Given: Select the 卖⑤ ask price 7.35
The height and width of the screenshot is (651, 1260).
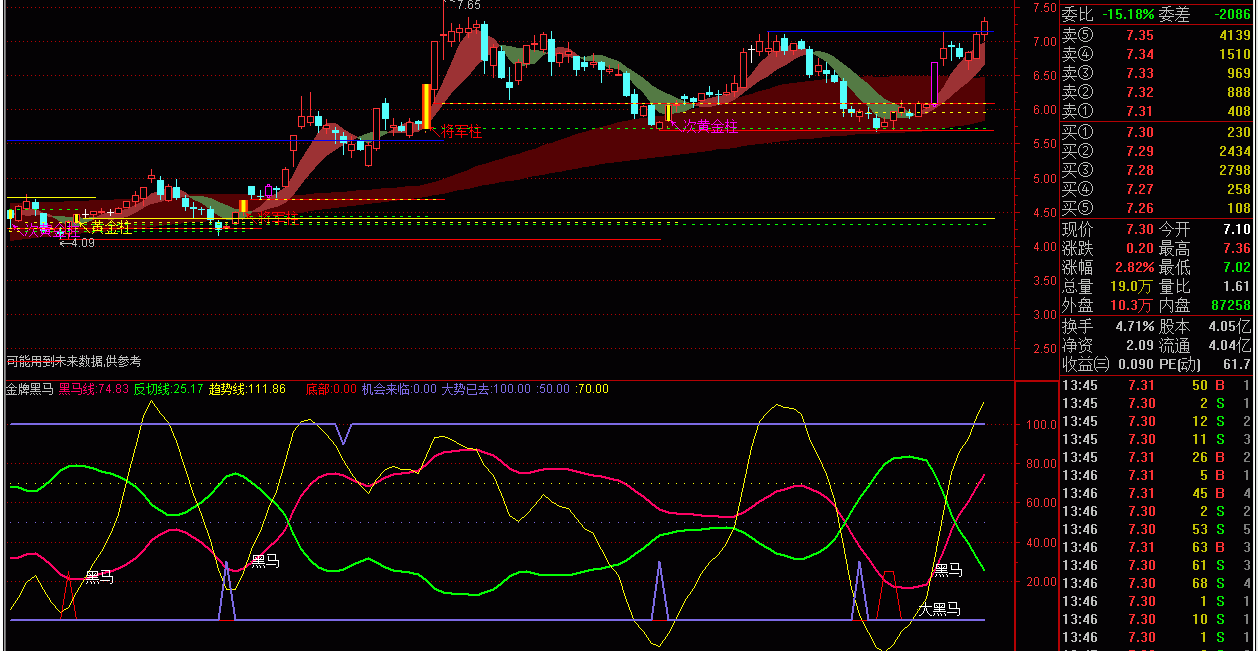Looking at the screenshot, I should coord(1140,36).
